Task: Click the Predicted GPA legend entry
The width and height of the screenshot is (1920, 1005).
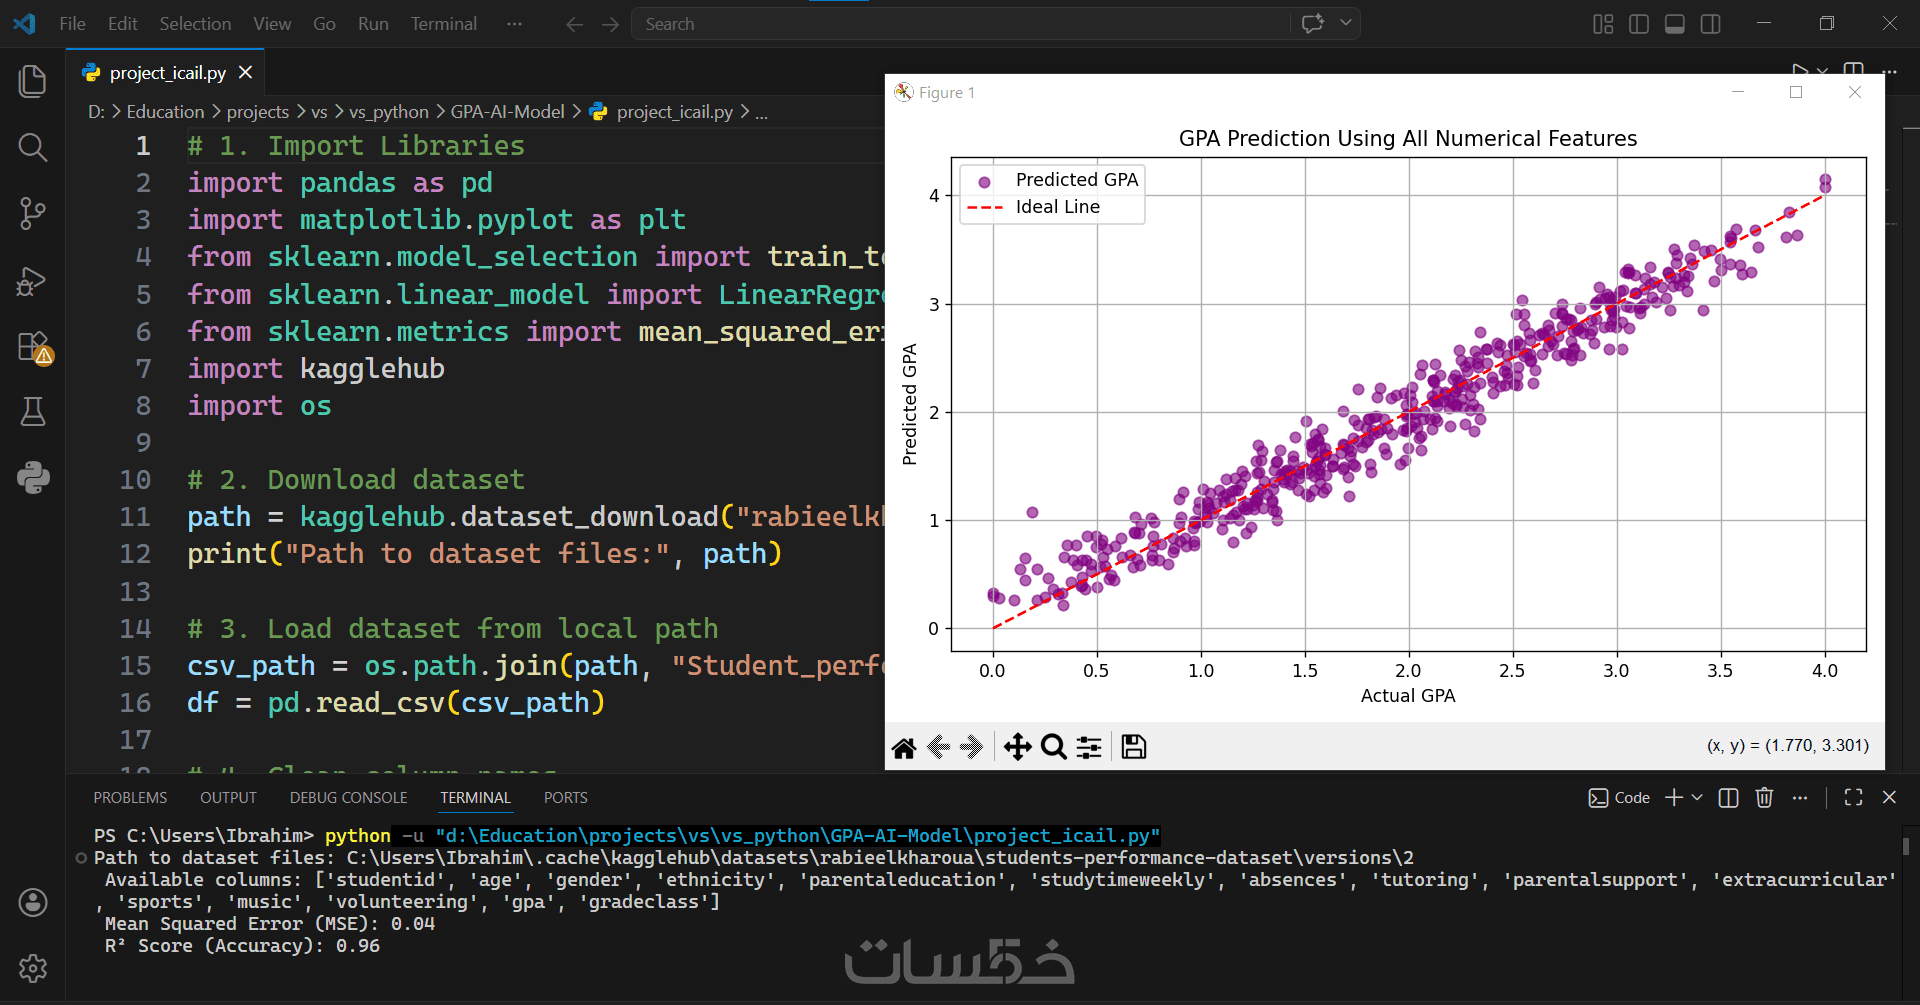Action: 1053,180
